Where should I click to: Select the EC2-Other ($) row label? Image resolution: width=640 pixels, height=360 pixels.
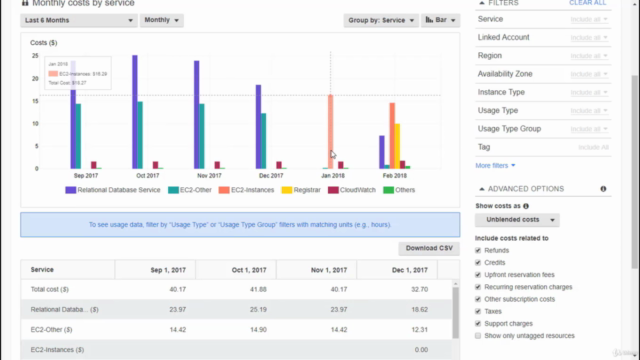[x=51, y=330]
